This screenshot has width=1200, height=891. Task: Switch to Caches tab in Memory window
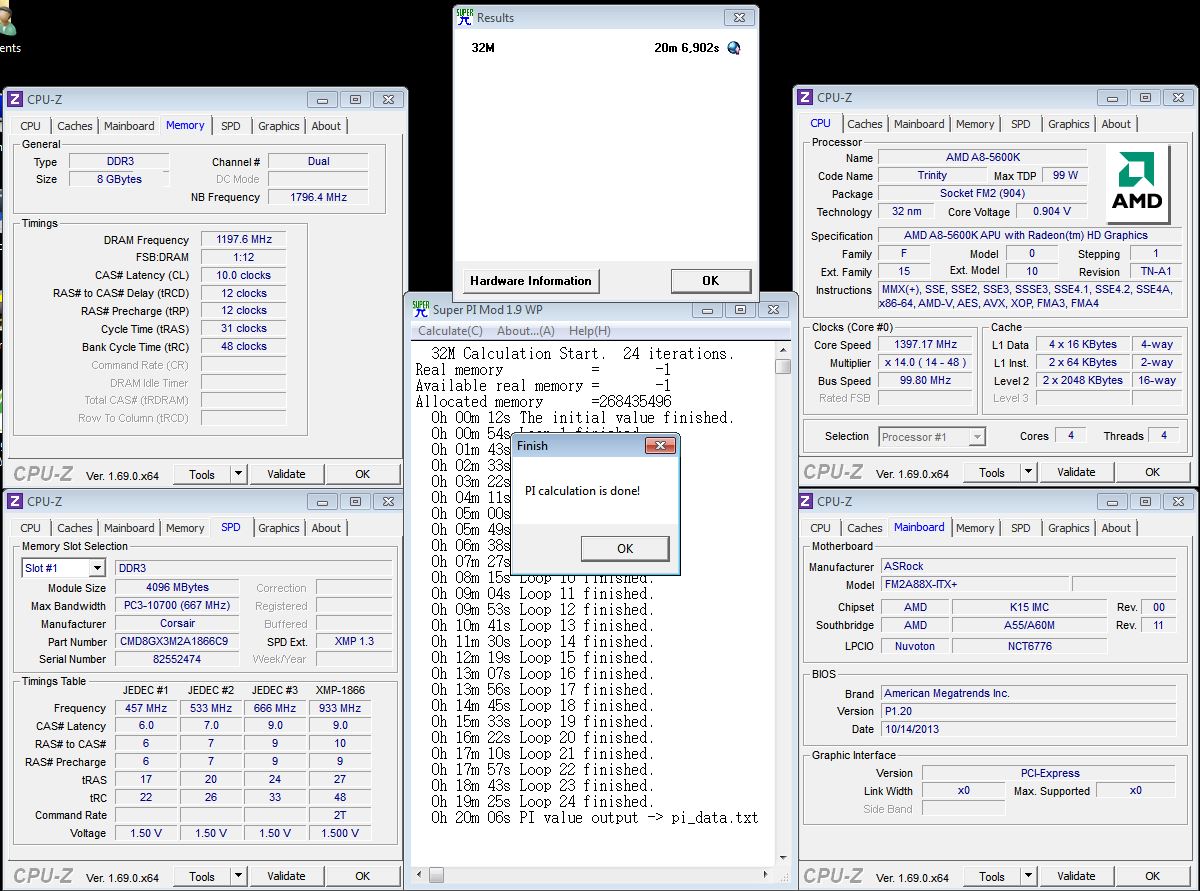coord(75,126)
